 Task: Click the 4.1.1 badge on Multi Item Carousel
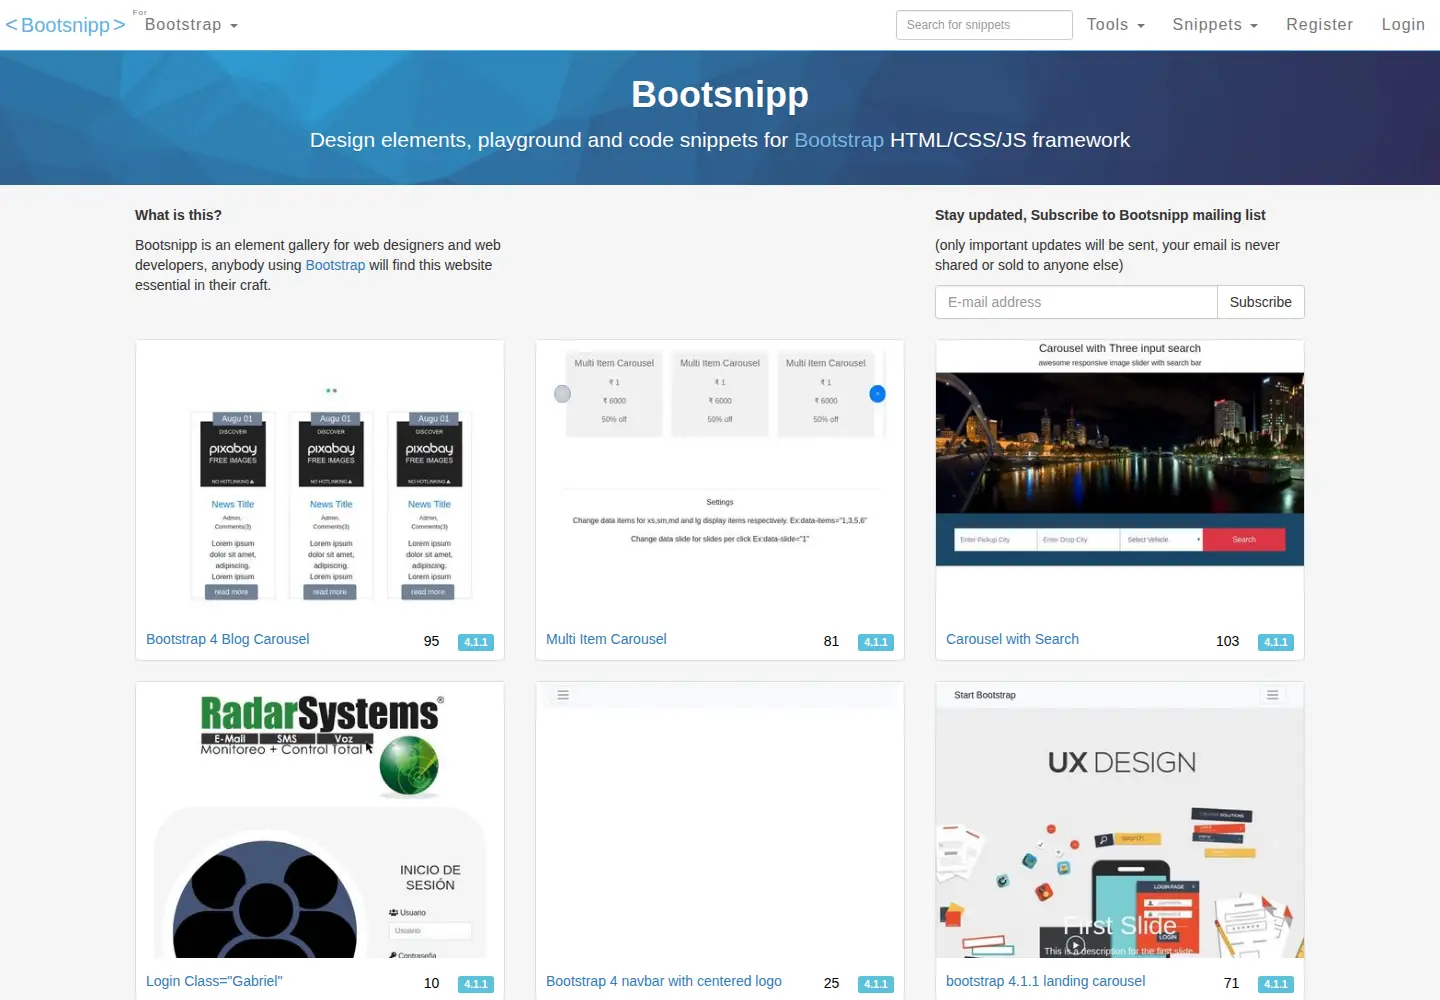click(x=876, y=642)
